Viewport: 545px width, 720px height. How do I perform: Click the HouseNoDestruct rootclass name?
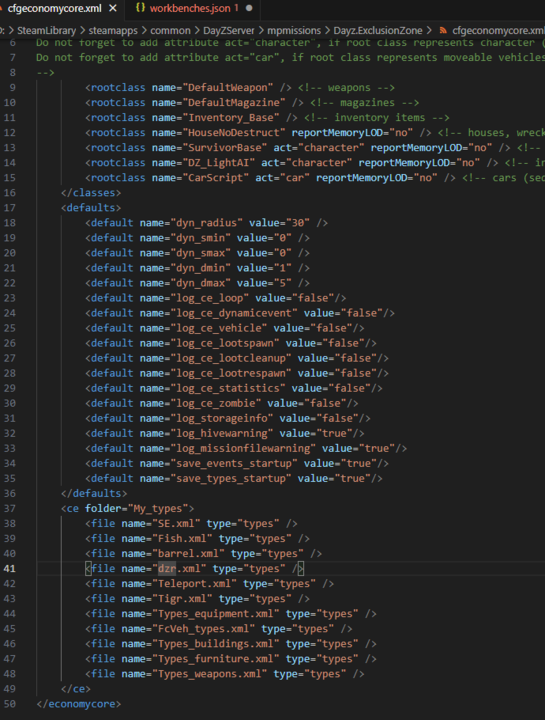[234, 133]
